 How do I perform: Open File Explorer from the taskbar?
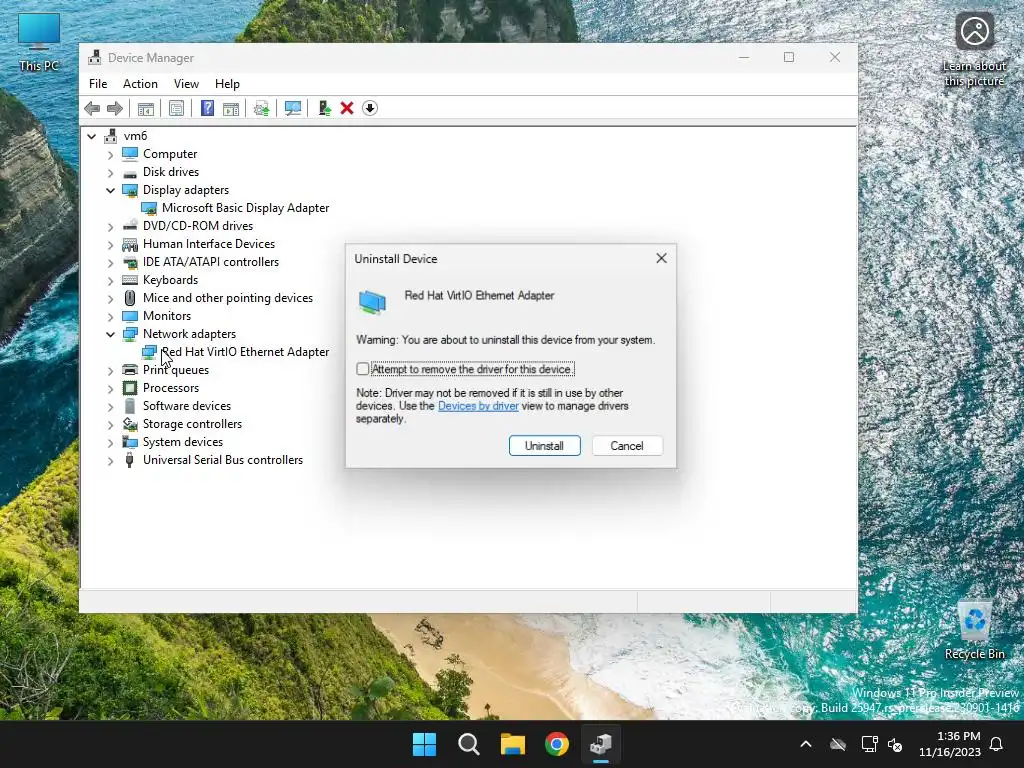513,744
